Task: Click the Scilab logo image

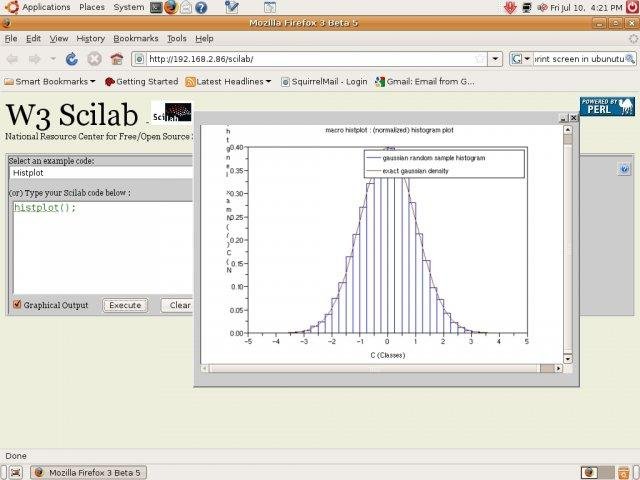Action: pos(171,112)
